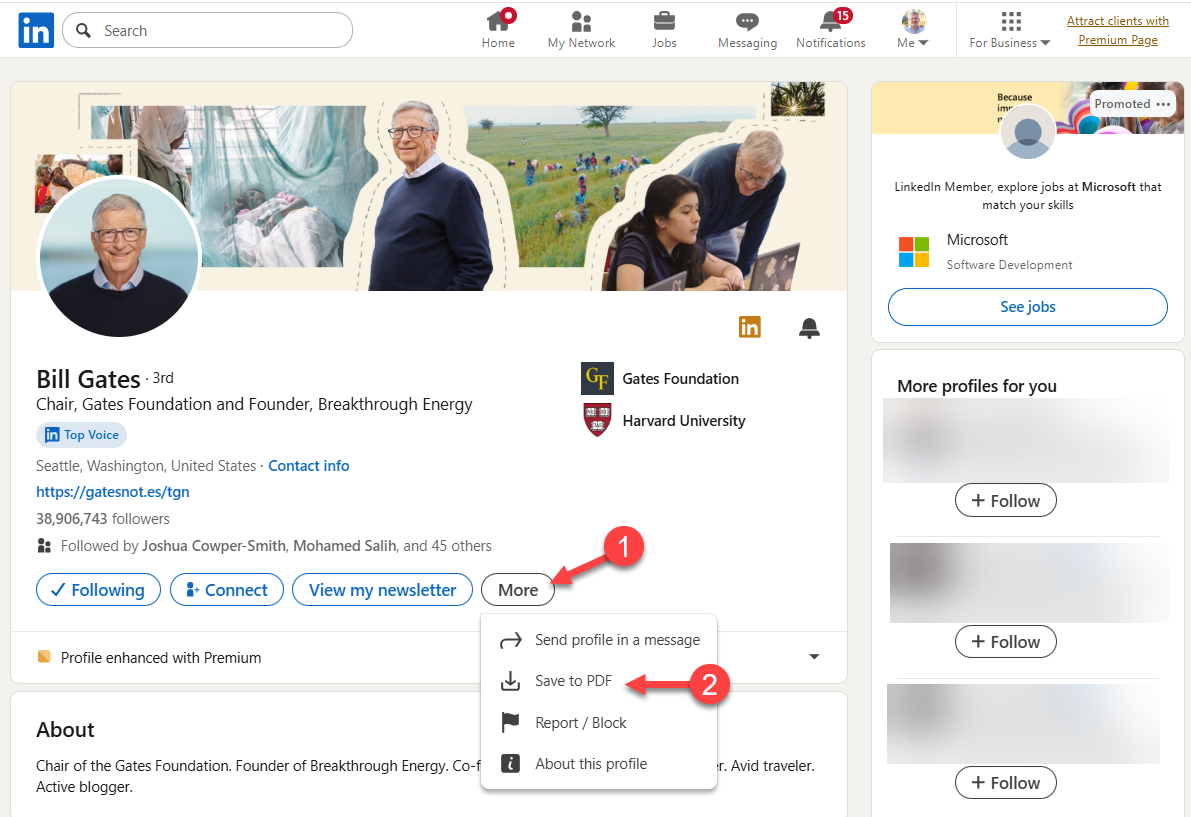
Task: Open promoted ad options ellipsis
Action: [1163, 104]
